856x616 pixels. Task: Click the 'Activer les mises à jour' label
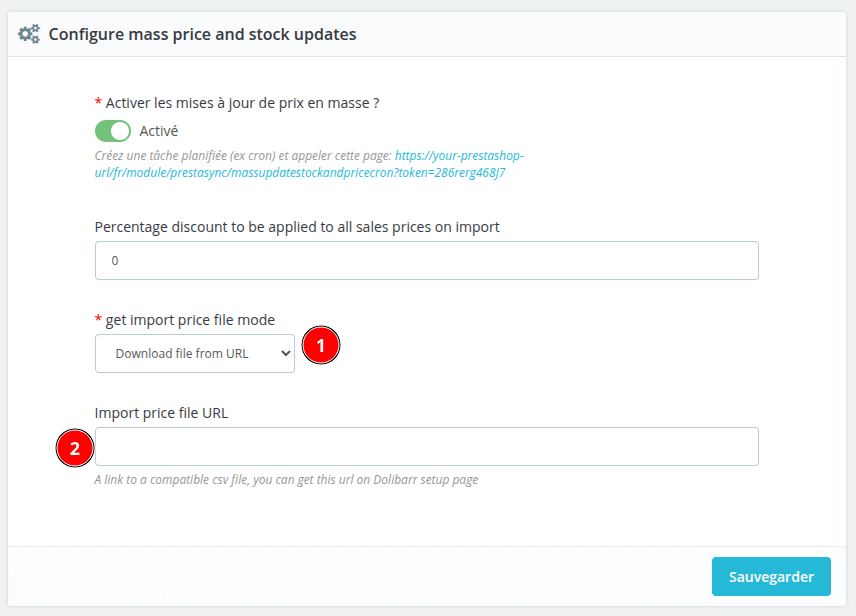(242, 103)
